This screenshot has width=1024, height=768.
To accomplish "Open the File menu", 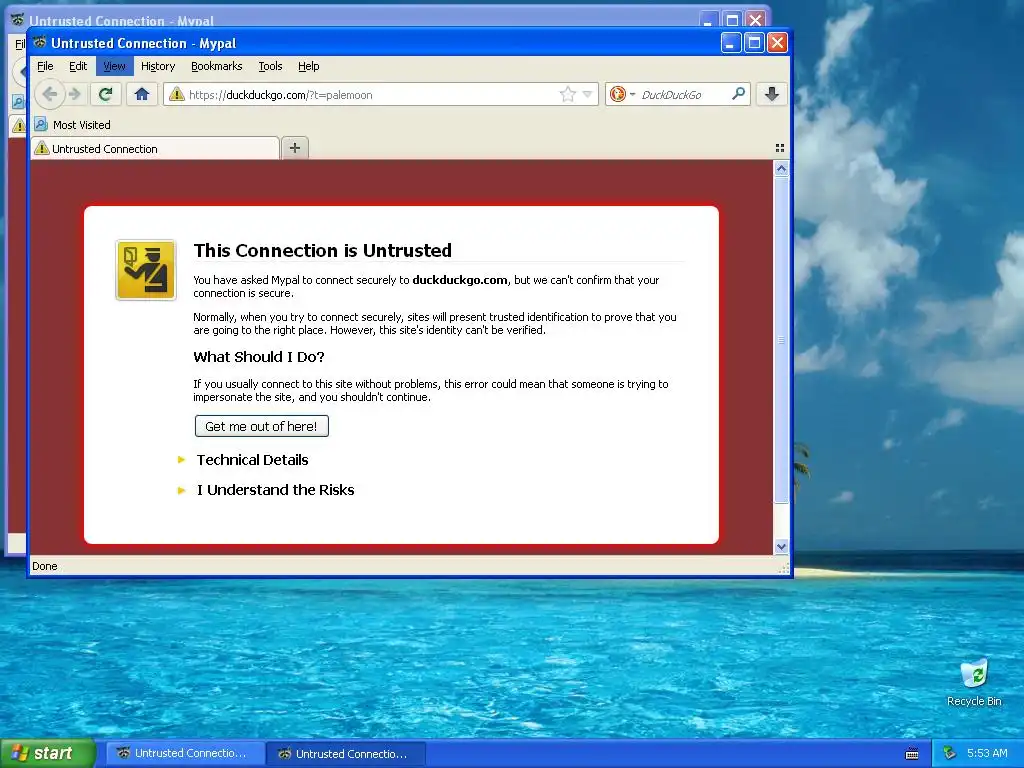I will pos(45,66).
